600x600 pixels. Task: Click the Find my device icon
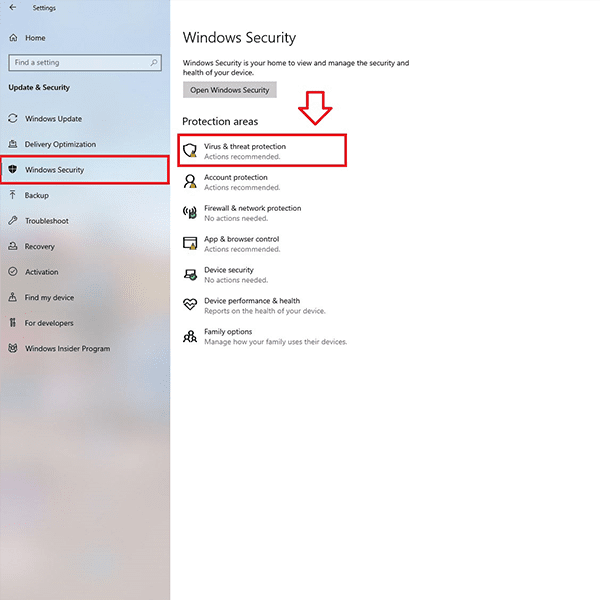coord(13,297)
